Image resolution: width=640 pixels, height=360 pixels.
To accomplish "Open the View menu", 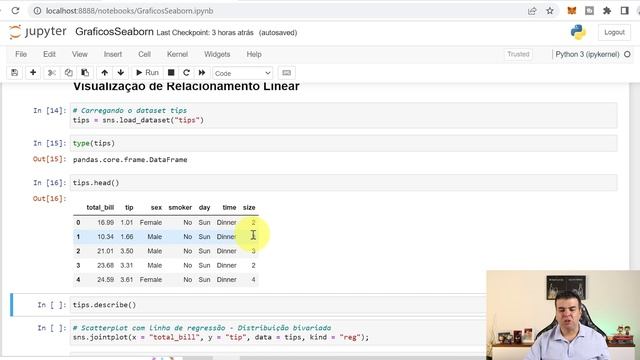I will (80, 54).
